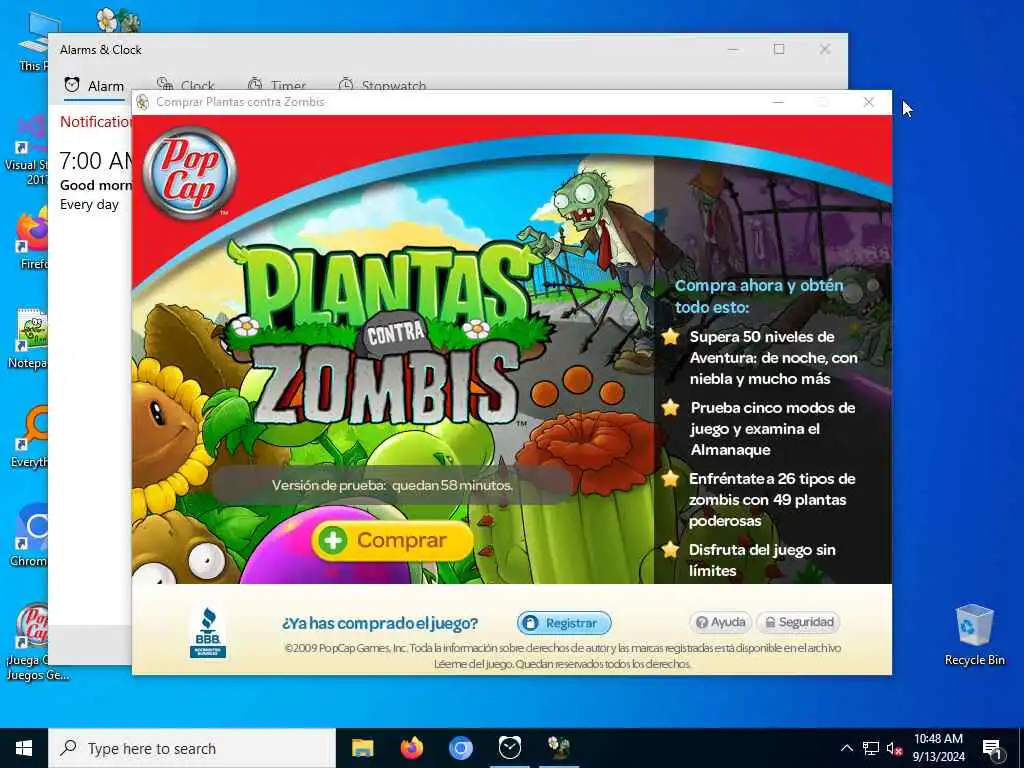Open the taskbar clock and date

click(938, 748)
